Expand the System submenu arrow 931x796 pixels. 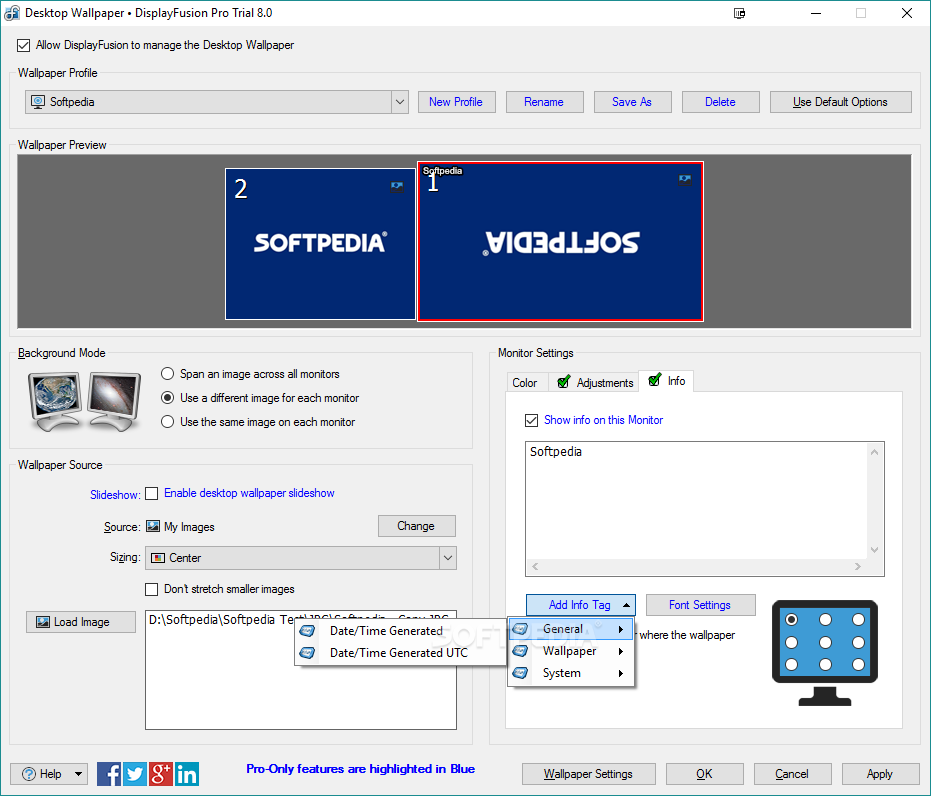click(621, 673)
